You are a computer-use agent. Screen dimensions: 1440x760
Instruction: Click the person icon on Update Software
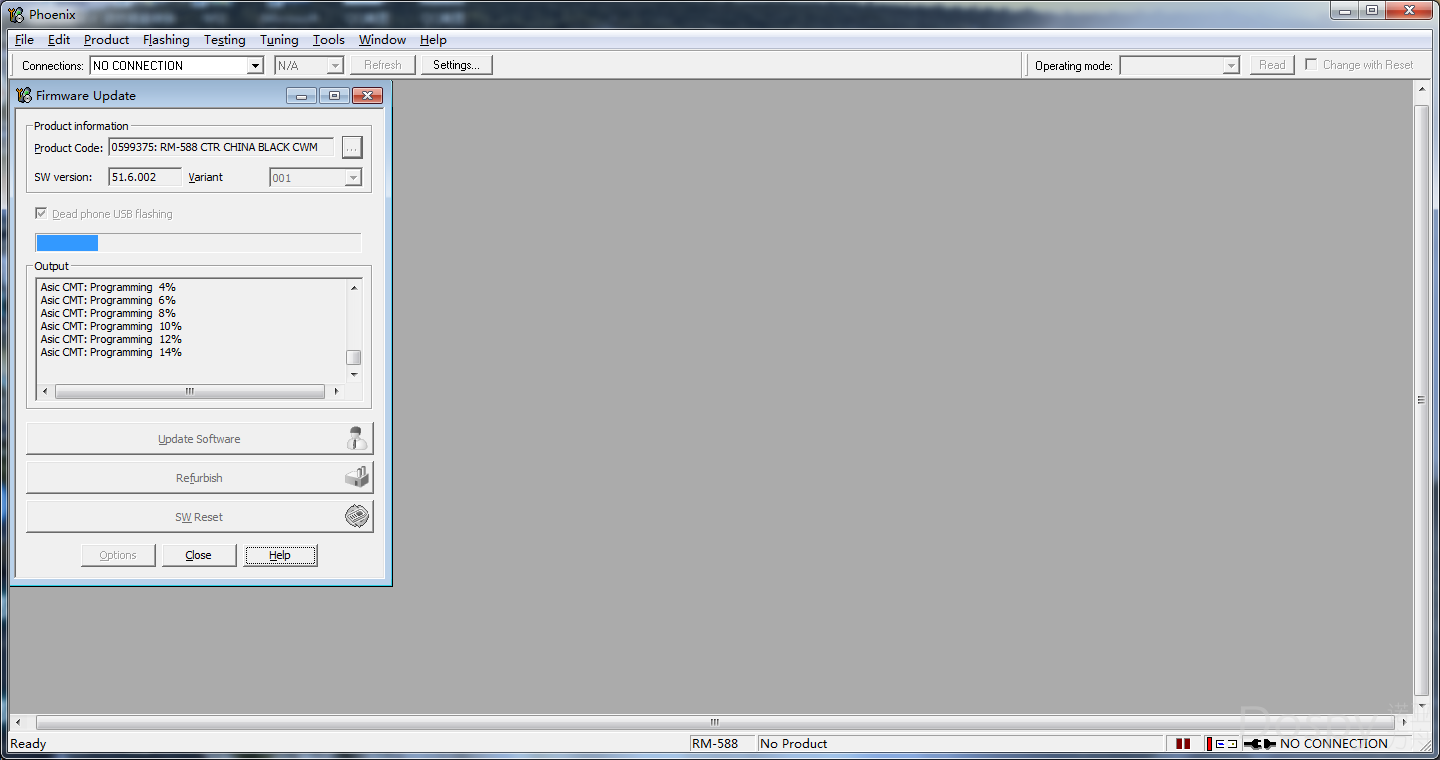(356, 438)
